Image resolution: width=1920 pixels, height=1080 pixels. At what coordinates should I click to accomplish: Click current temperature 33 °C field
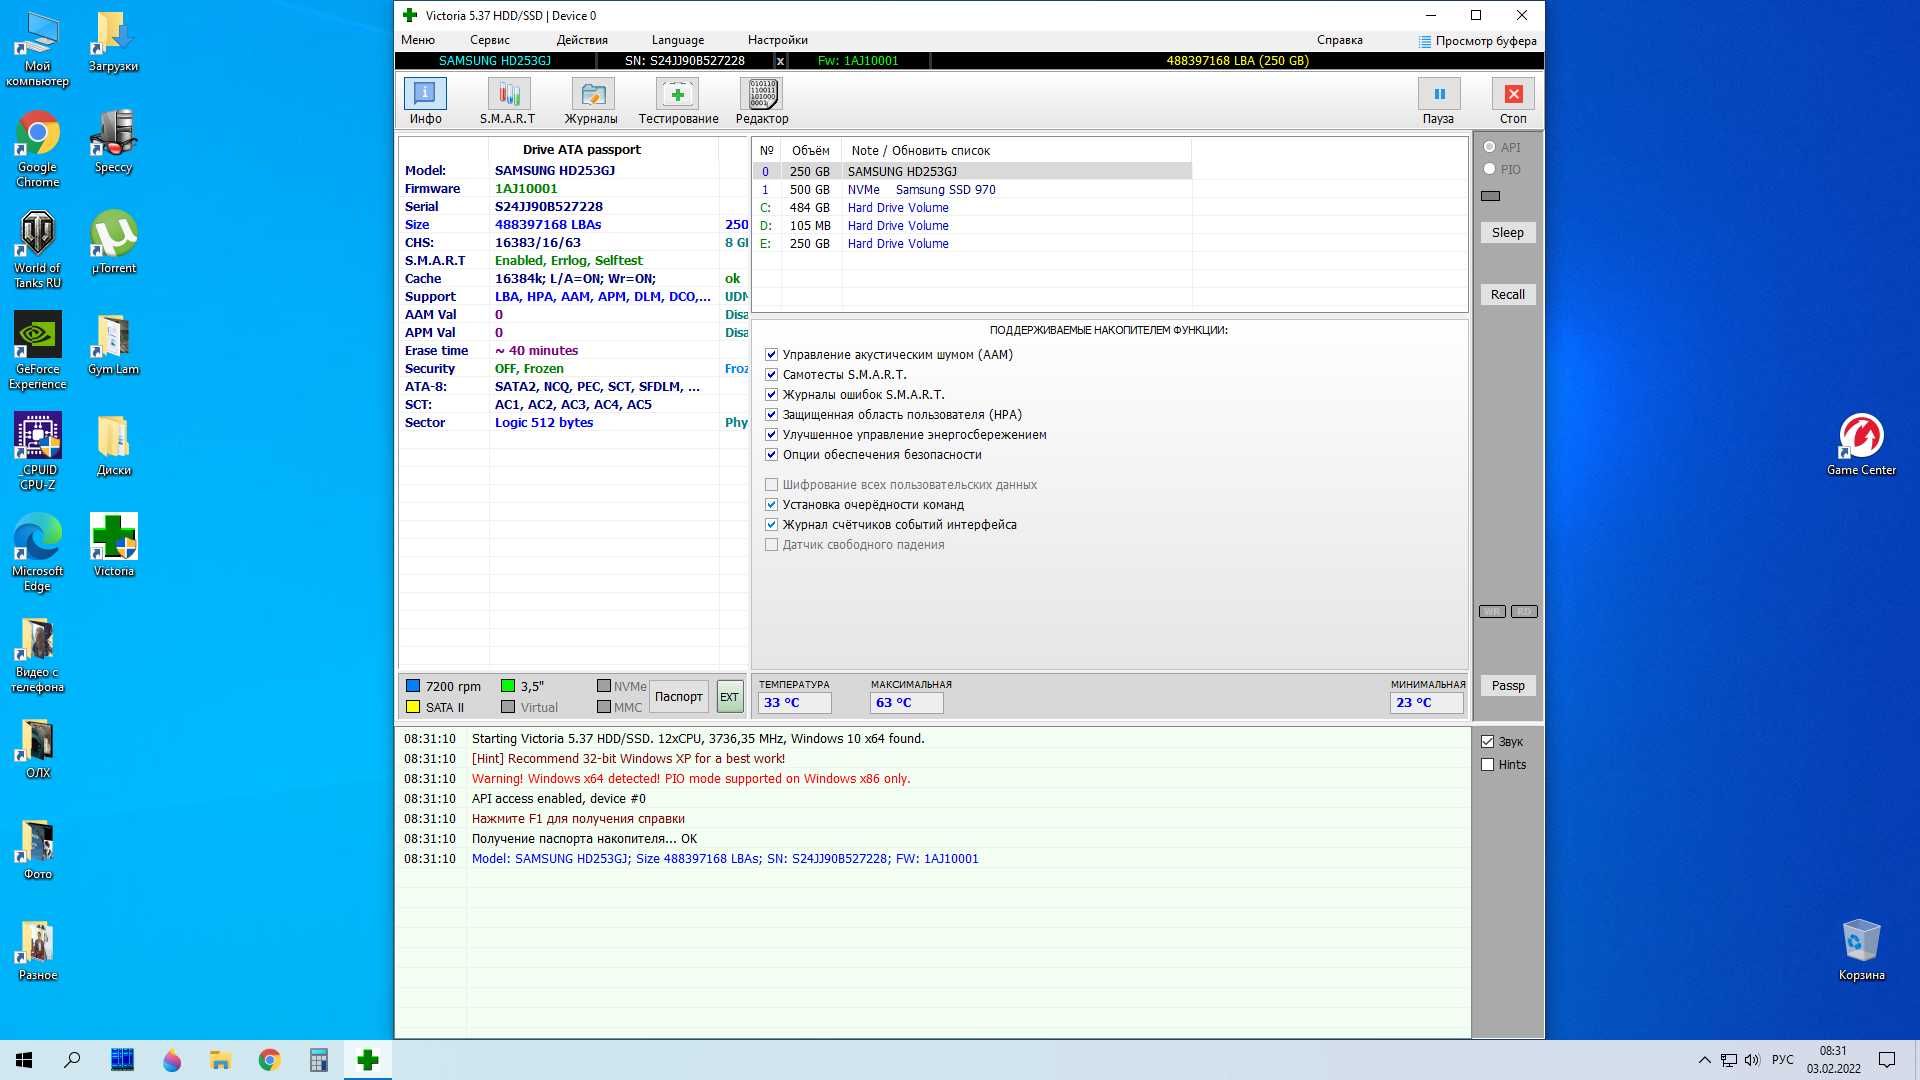pyautogui.click(x=795, y=703)
